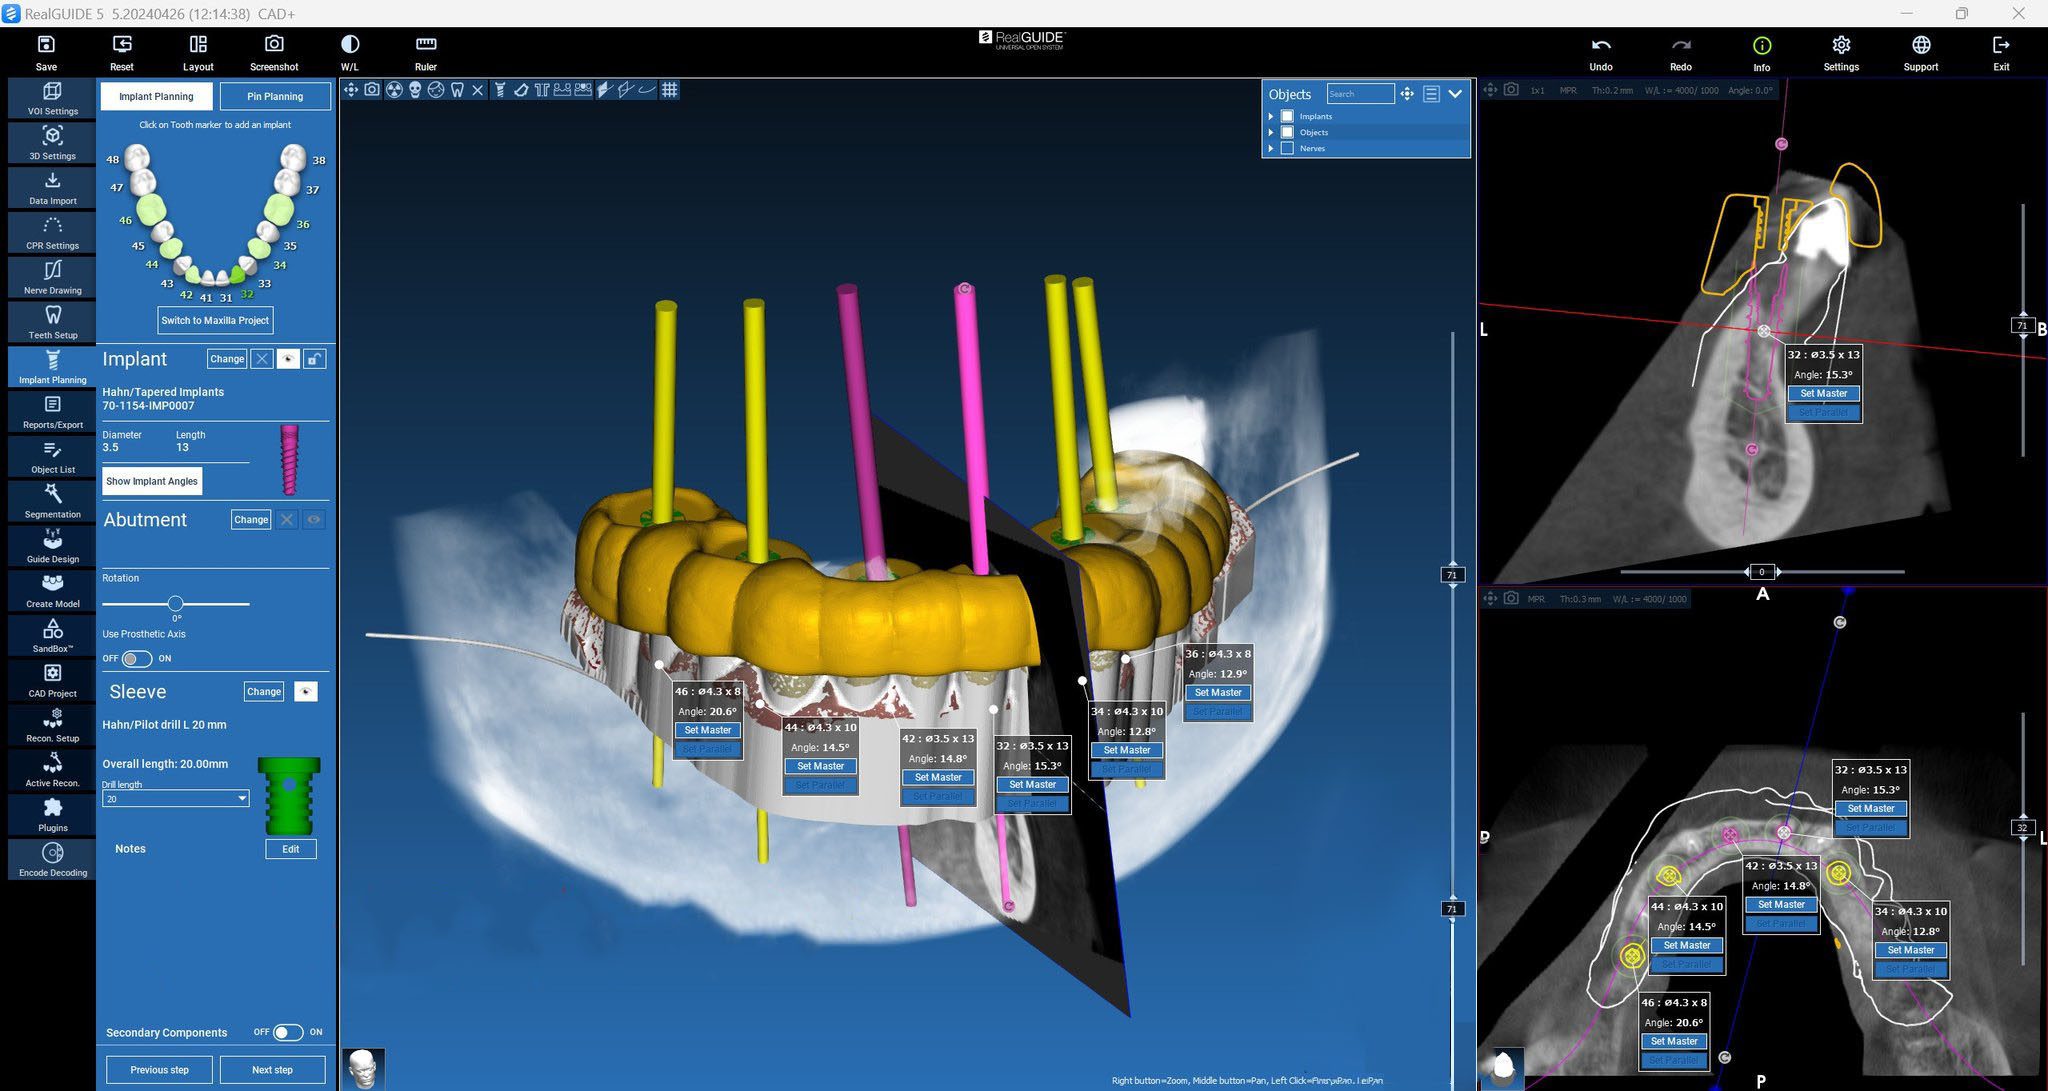Click the Show Implant Angles button
The image size is (2048, 1091).
point(152,481)
